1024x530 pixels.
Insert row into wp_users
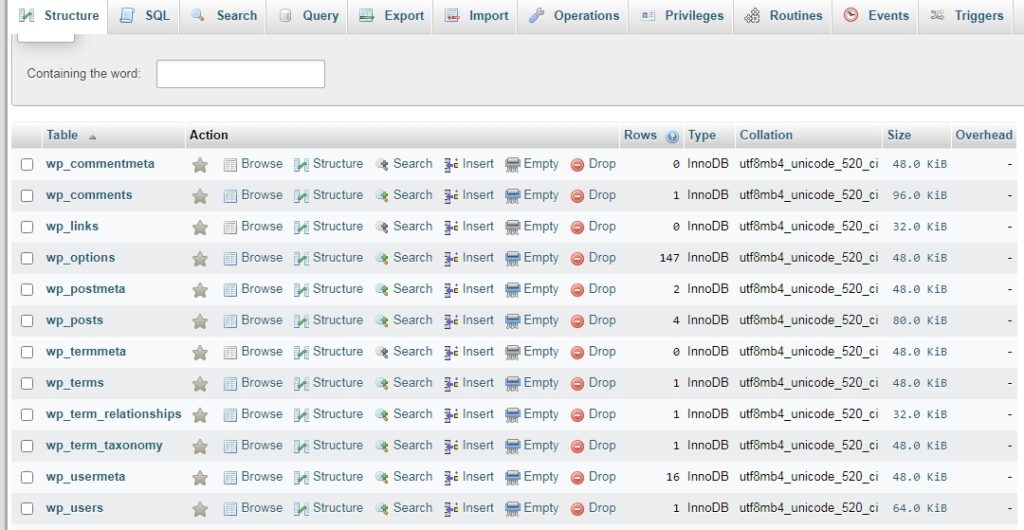click(469, 508)
